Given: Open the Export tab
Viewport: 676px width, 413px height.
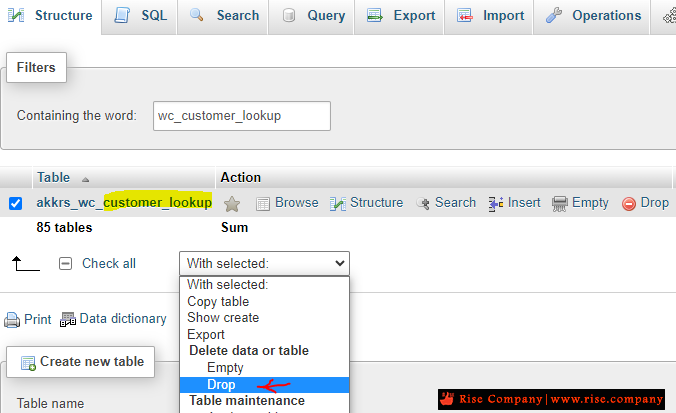Looking at the screenshot, I should tap(399, 16).
